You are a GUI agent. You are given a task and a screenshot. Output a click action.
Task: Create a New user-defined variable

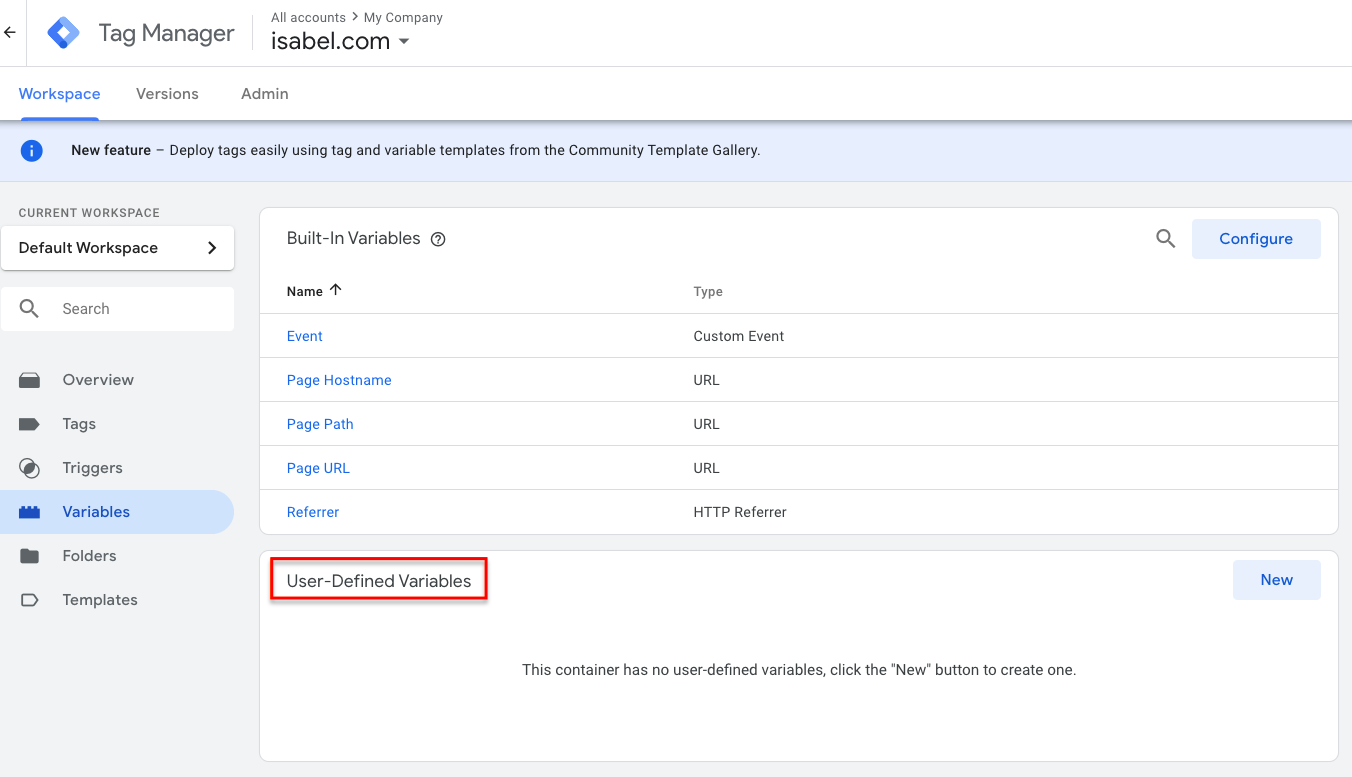click(1277, 580)
